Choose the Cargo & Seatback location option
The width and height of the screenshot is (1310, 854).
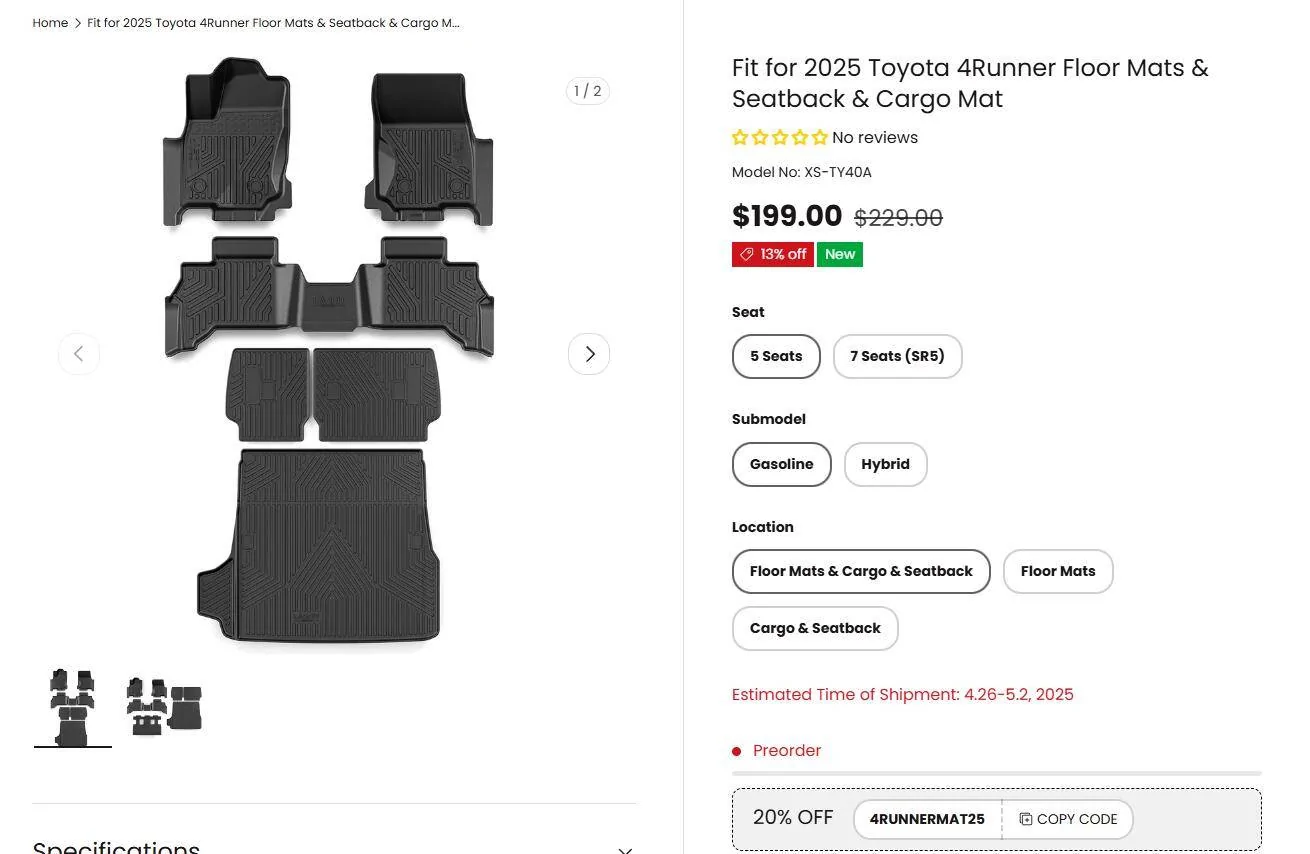pos(815,628)
